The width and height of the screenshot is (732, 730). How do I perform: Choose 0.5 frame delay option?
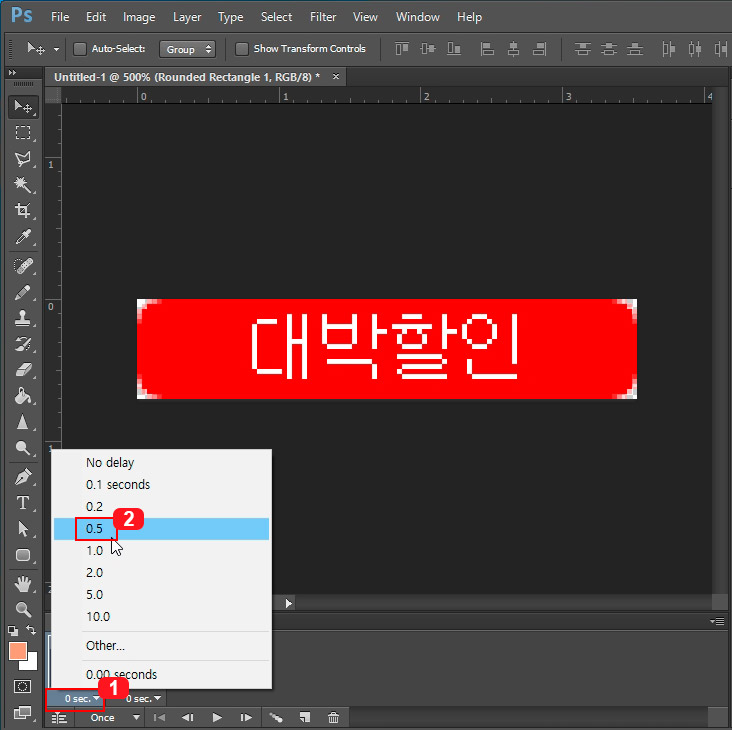(161, 529)
